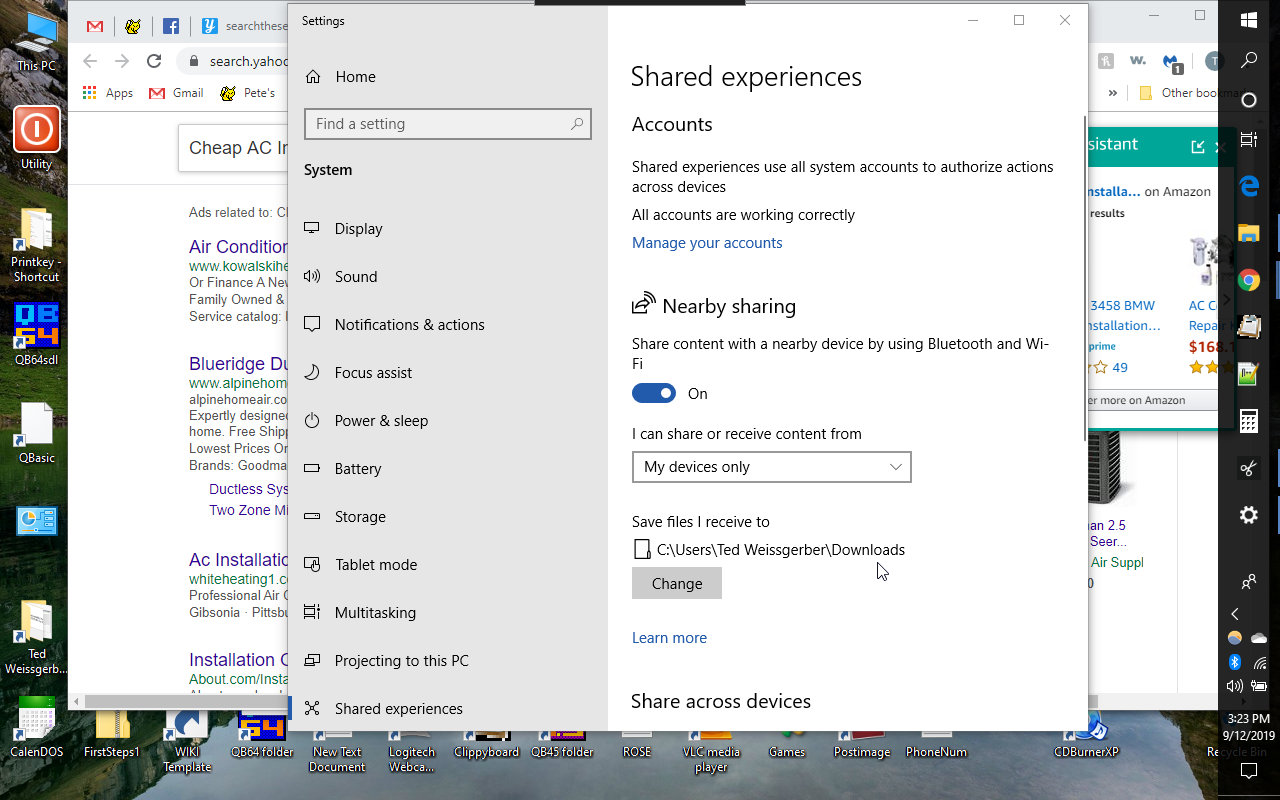Click the taskbar Search magnifier icon
Viewport: 1280px width, 800px height.
click(1249, 60)
